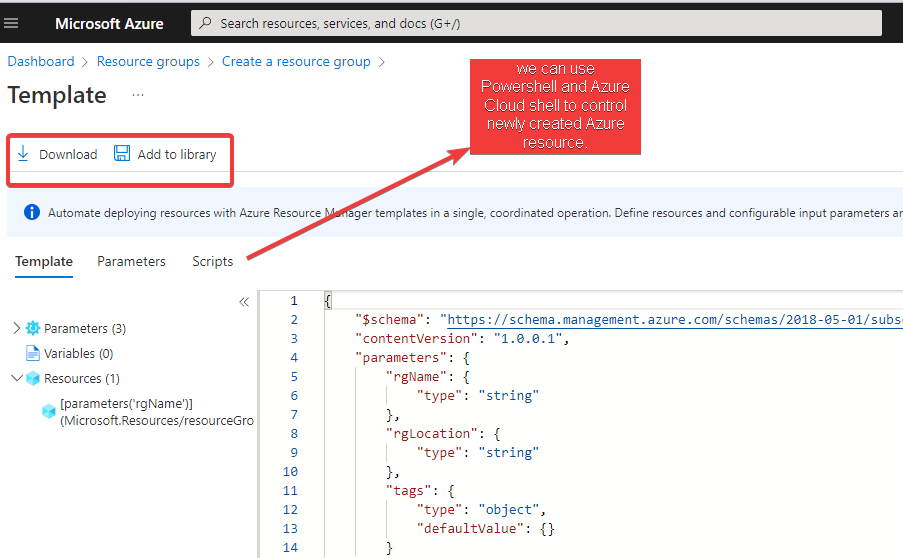Click the "tags" key on line 11
The width and height of the screenshot is (903, 558).
(408, 491)
